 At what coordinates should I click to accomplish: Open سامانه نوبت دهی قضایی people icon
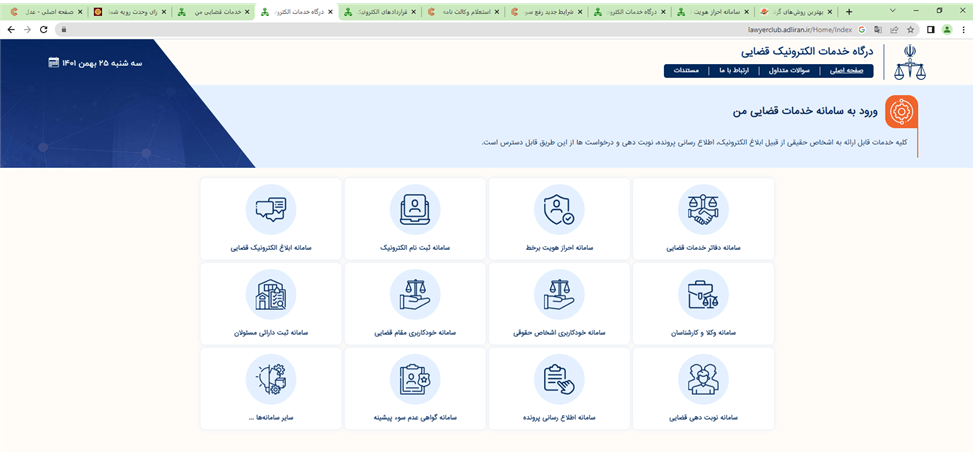tap(702, 380)
